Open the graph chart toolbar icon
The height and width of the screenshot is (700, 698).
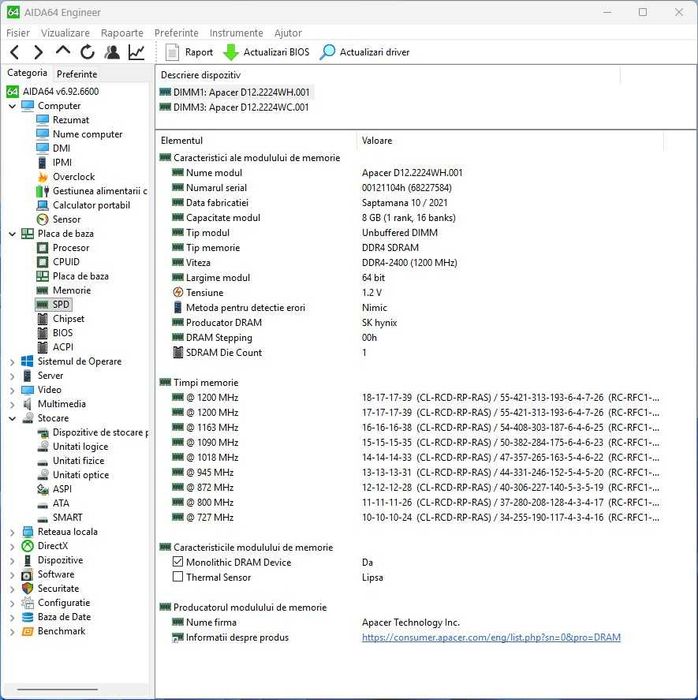pyautogui.click(x=137, y=52)
